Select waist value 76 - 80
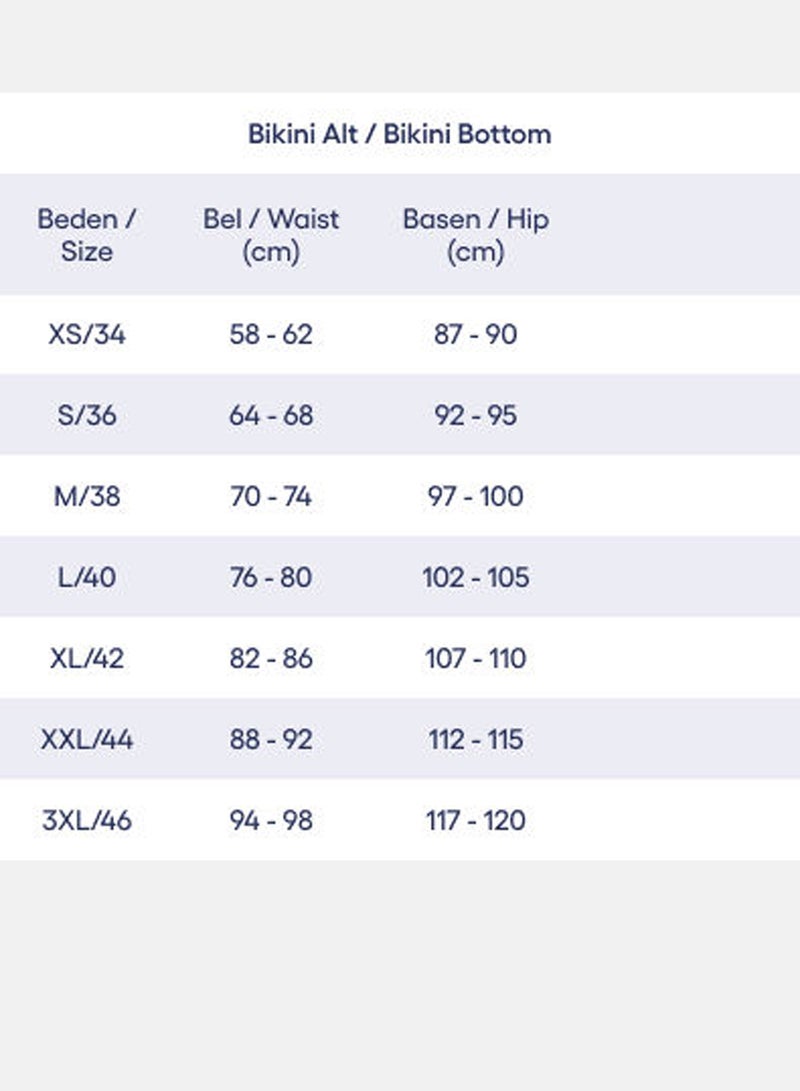The width and height of the screenshot is (800, 1091). (x=271, y=578)
